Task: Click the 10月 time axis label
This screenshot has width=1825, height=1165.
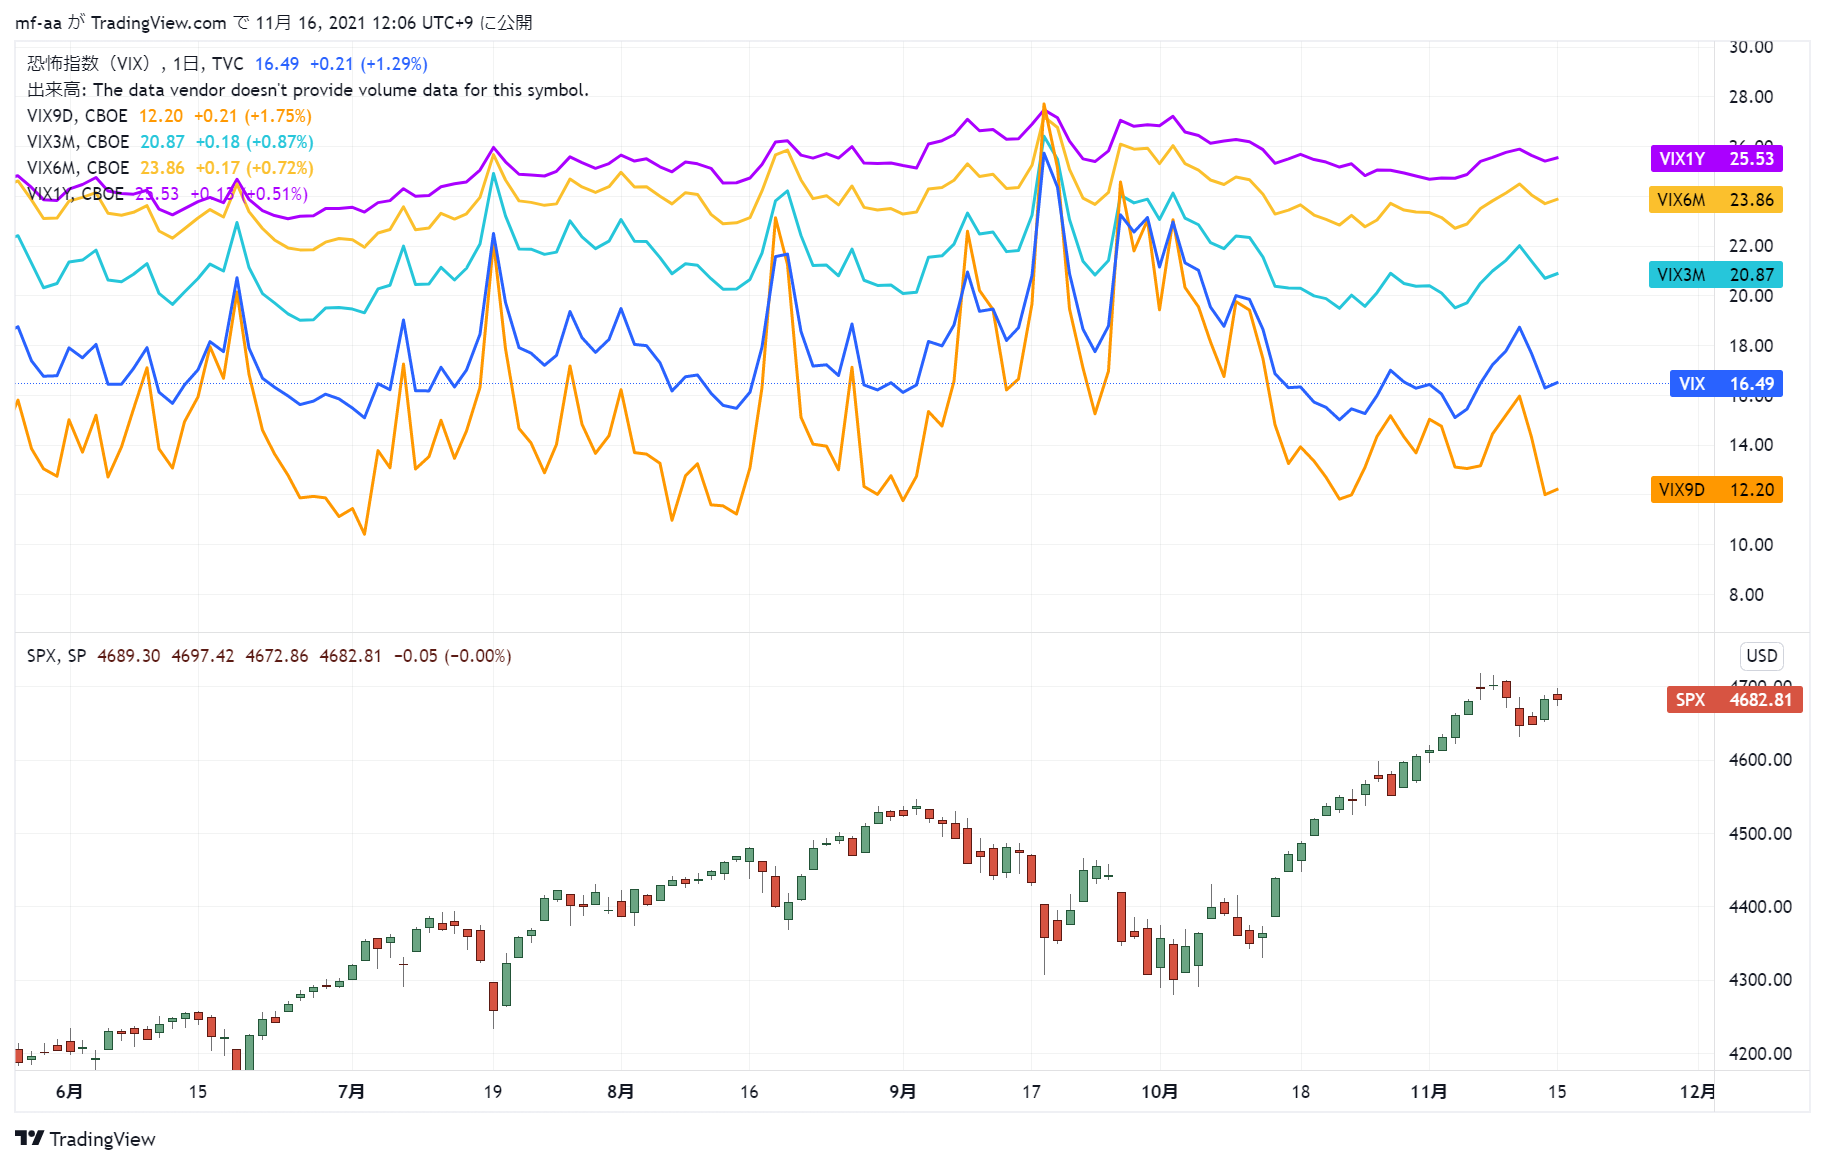Action: coord(1159,1091)
